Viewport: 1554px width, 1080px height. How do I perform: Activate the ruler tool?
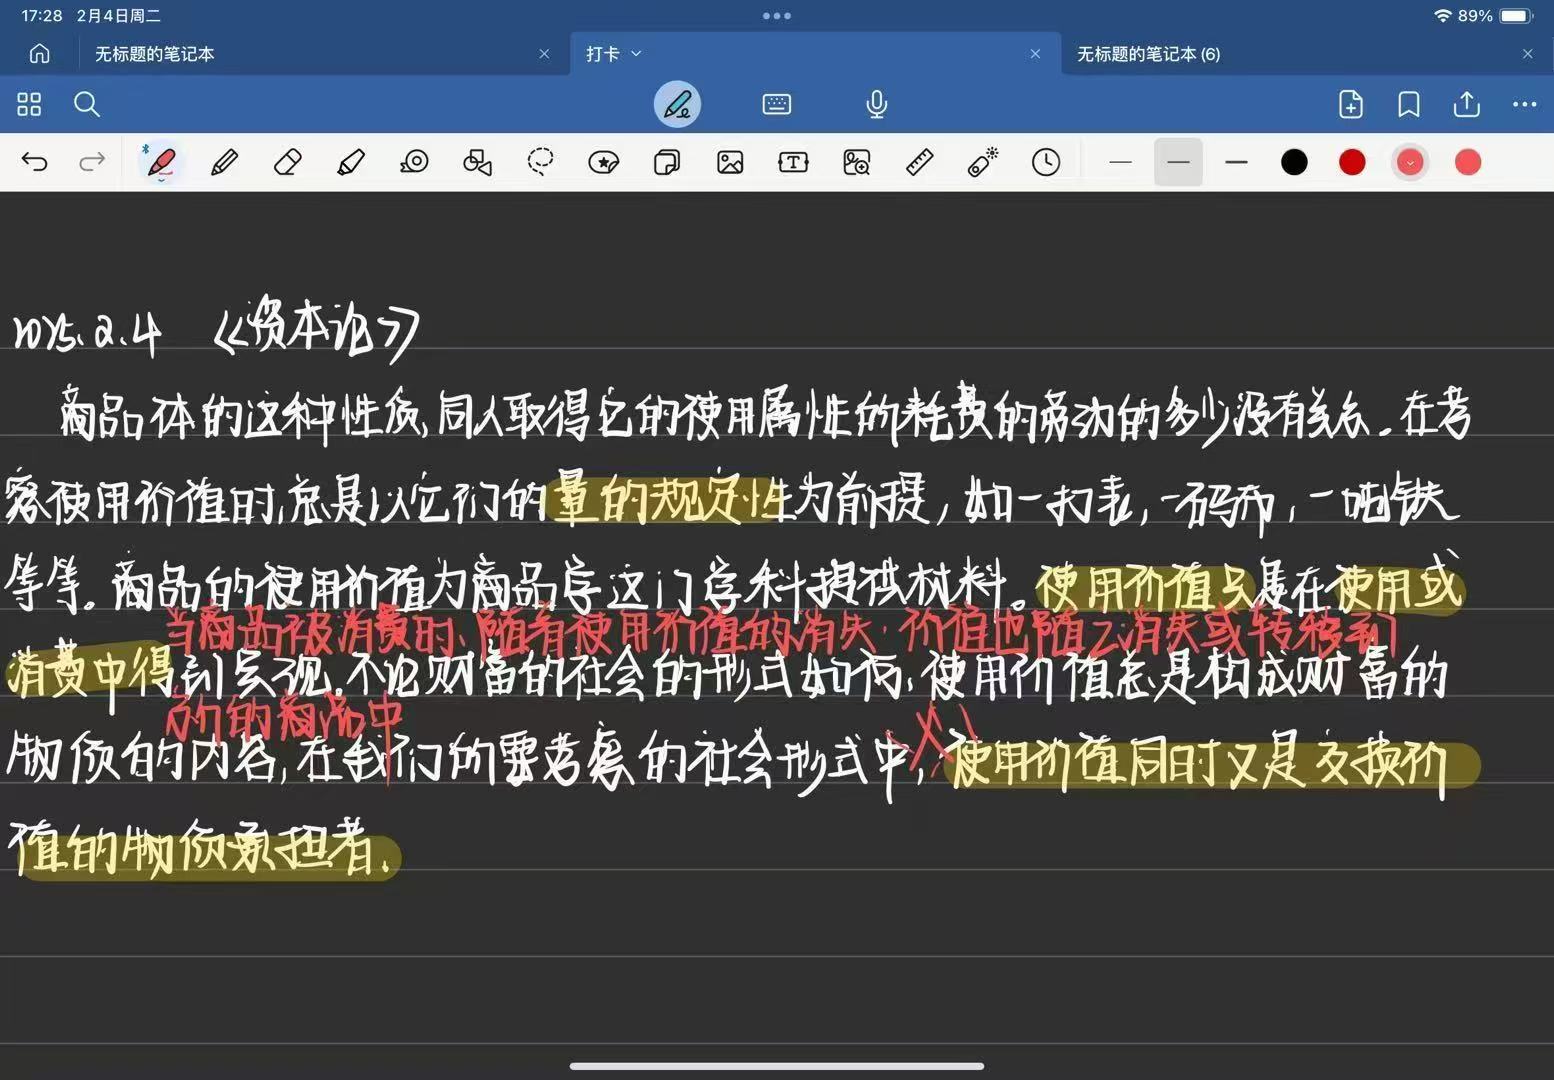click(919, 162)
